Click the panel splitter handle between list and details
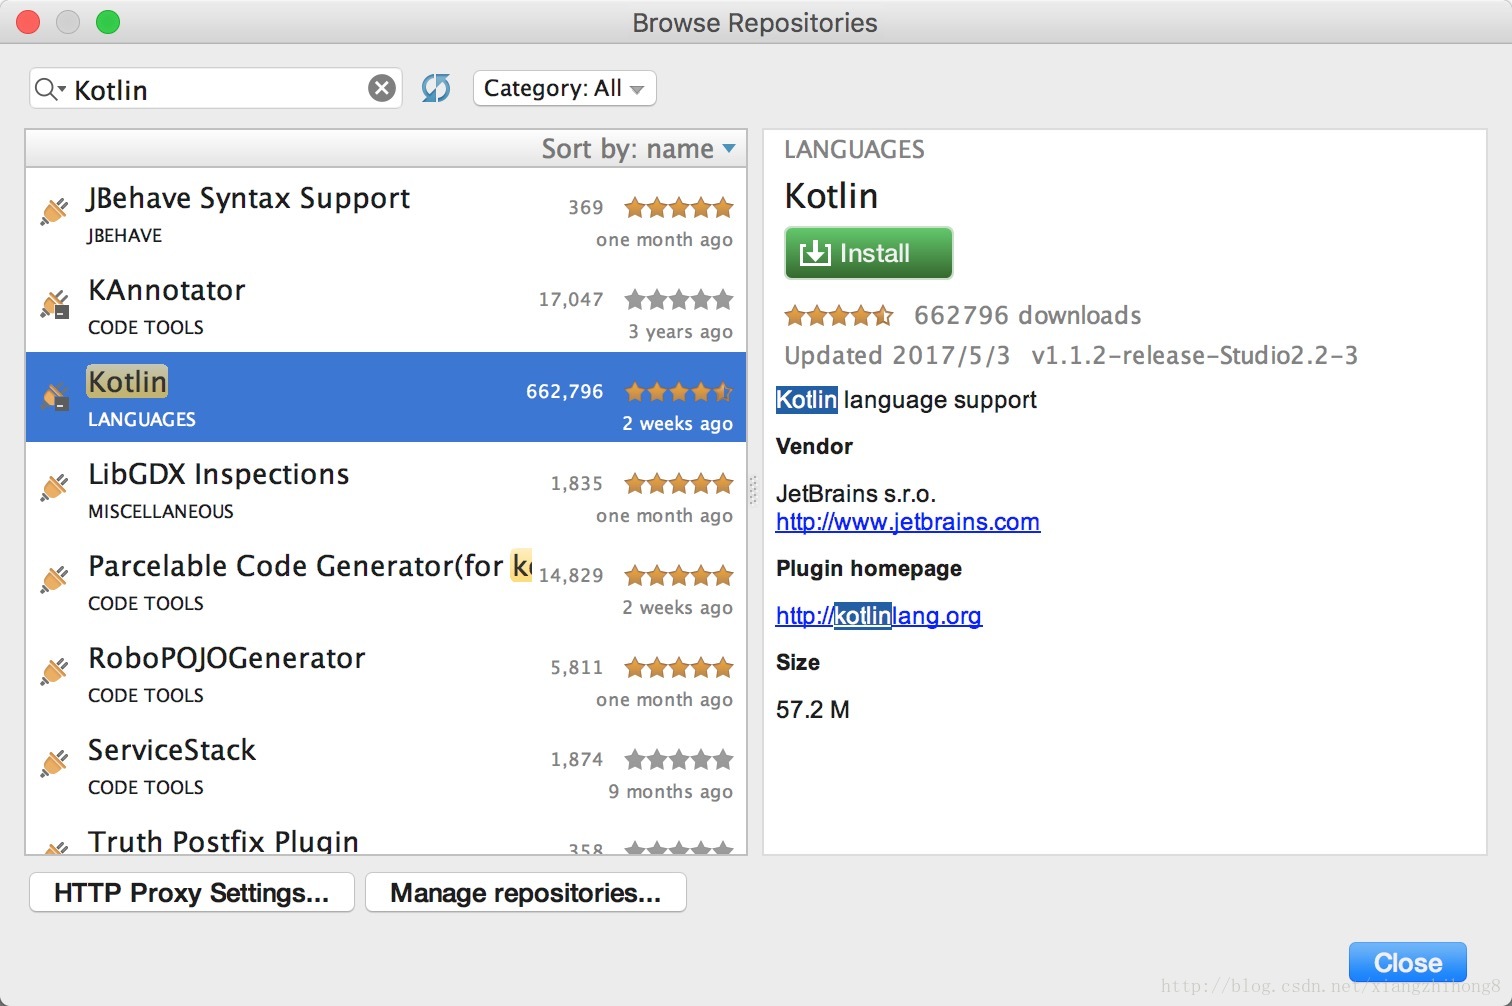 click(754, 490)
